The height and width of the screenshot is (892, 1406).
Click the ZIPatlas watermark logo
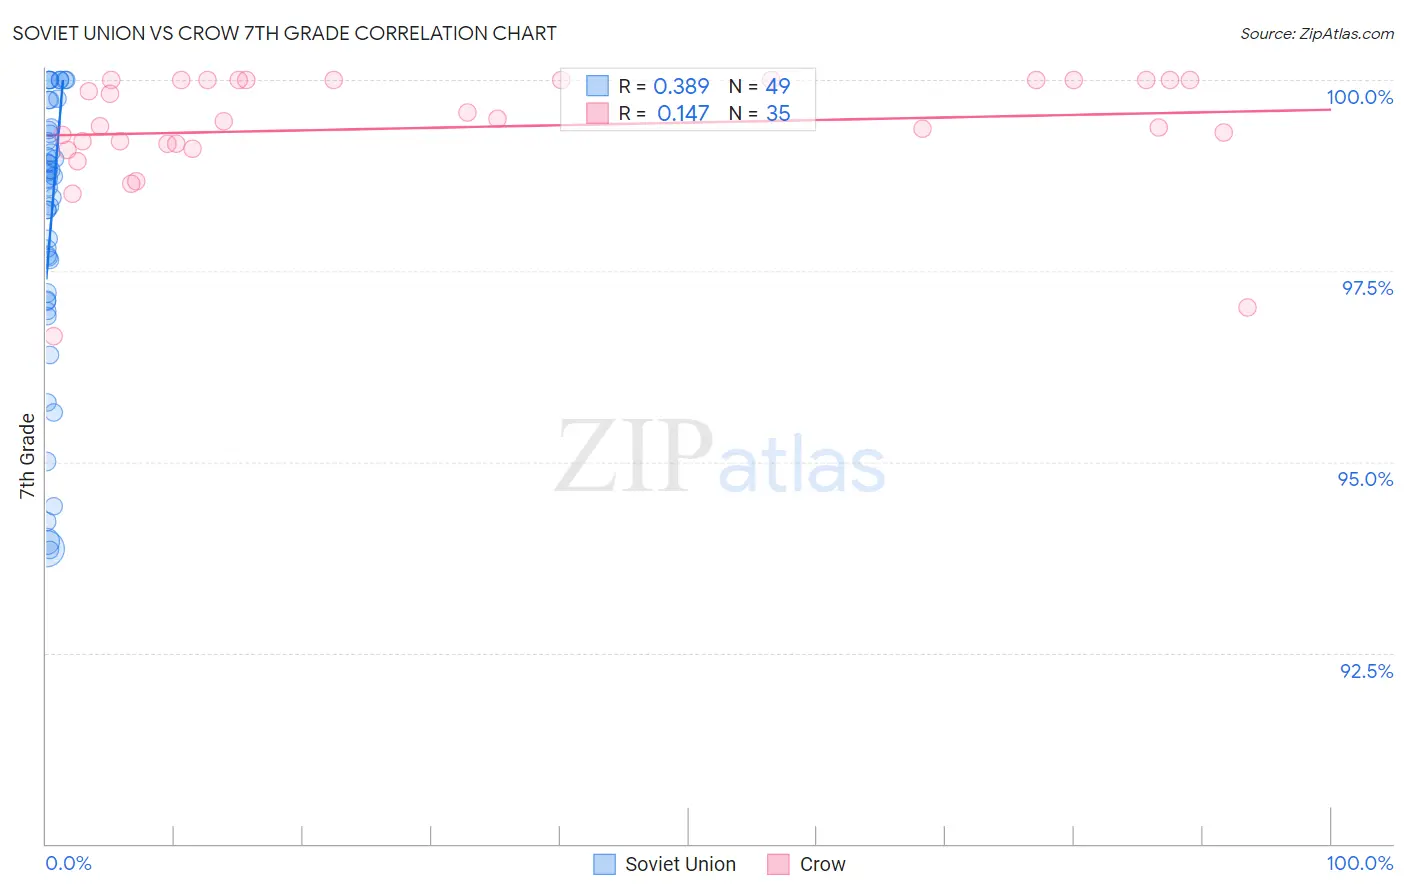tap(720, 458)
